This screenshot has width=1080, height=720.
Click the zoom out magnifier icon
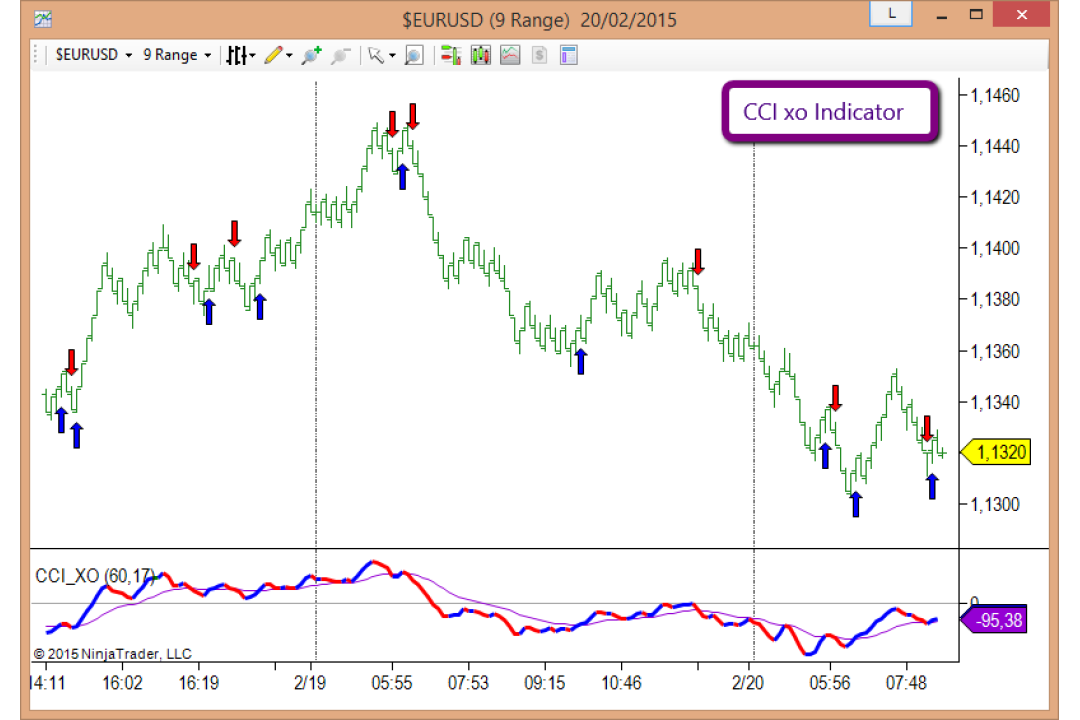tap(340, 56)
